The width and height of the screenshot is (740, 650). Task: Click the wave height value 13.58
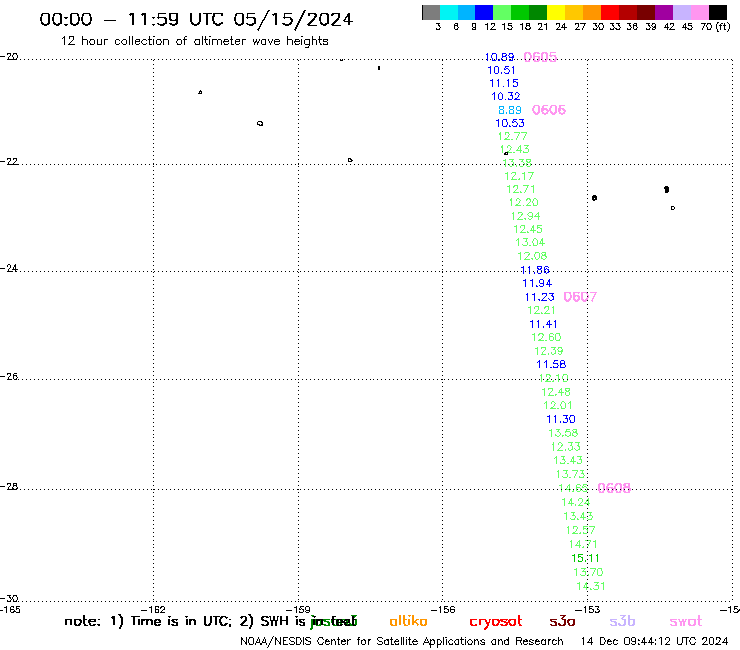(563, 433)
